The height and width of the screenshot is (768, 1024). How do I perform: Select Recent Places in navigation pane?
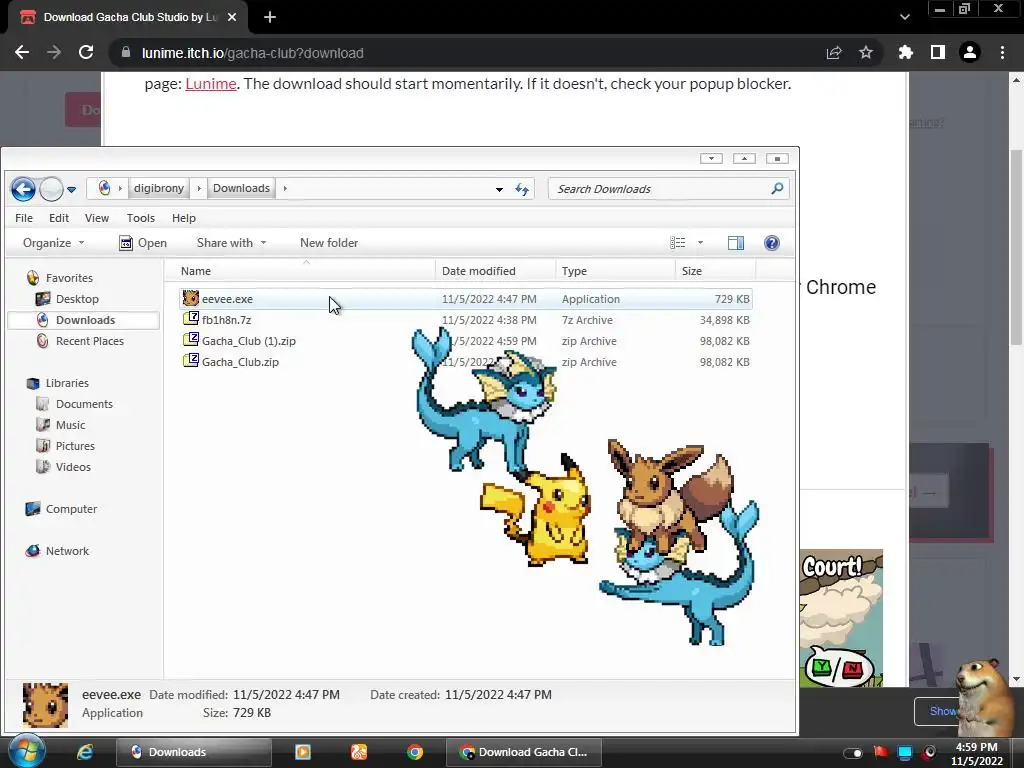pos(89,341)
